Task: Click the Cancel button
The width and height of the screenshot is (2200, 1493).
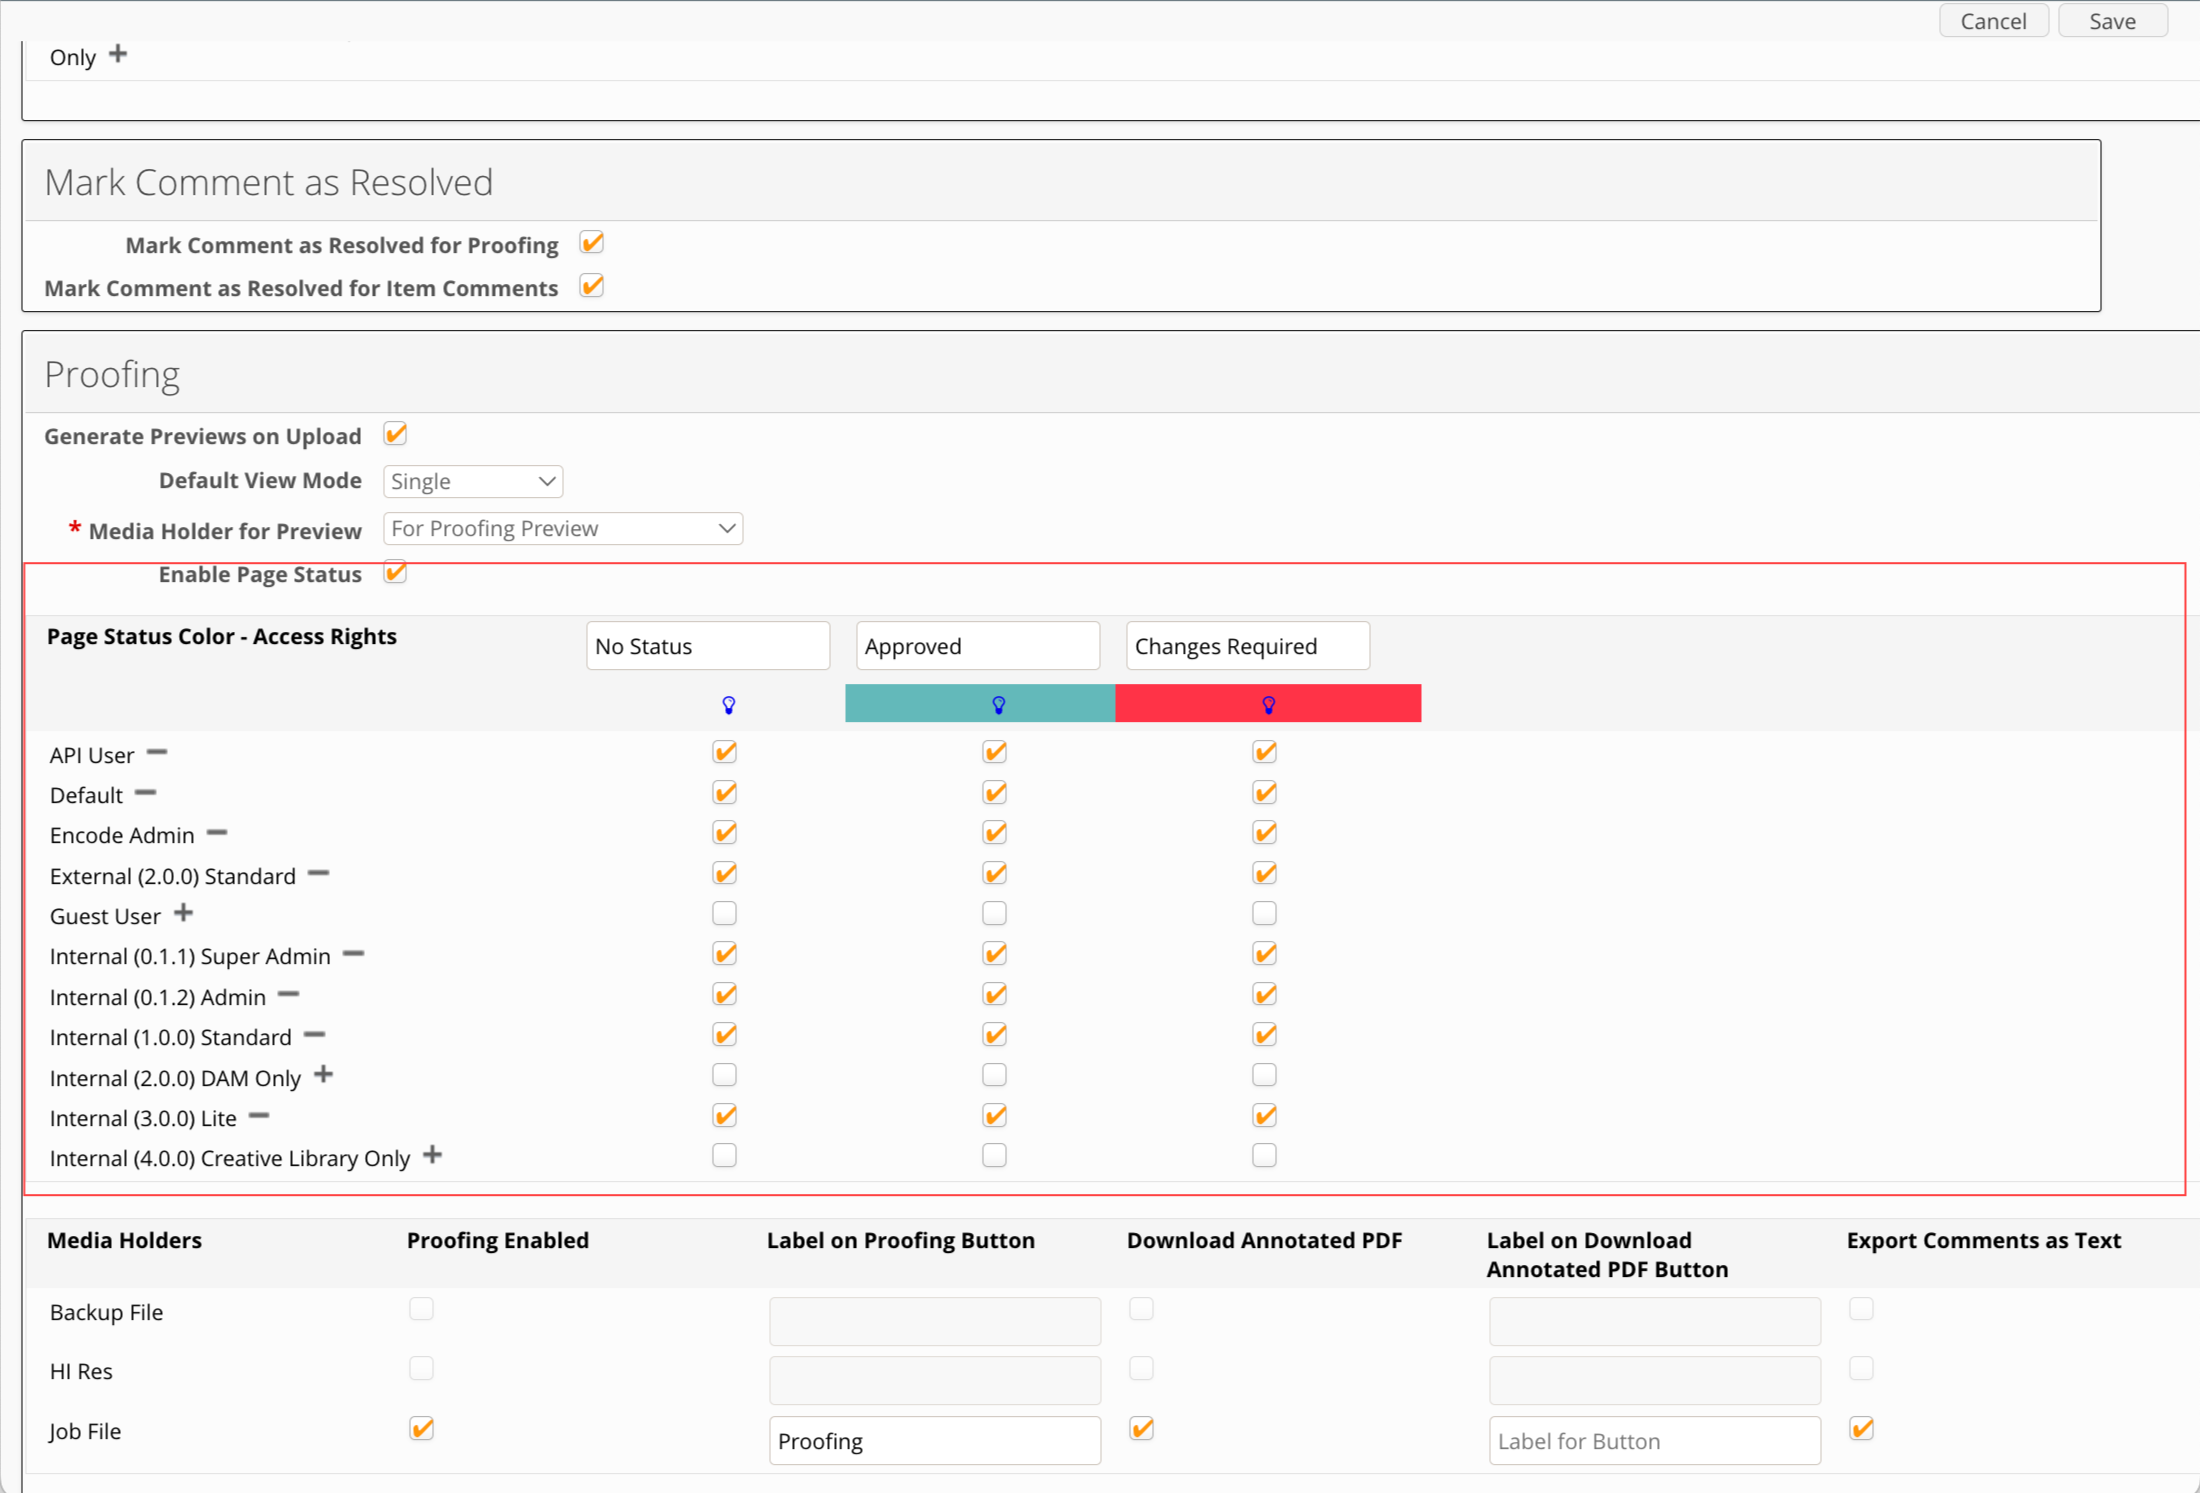Action: tap(1993, 21)
